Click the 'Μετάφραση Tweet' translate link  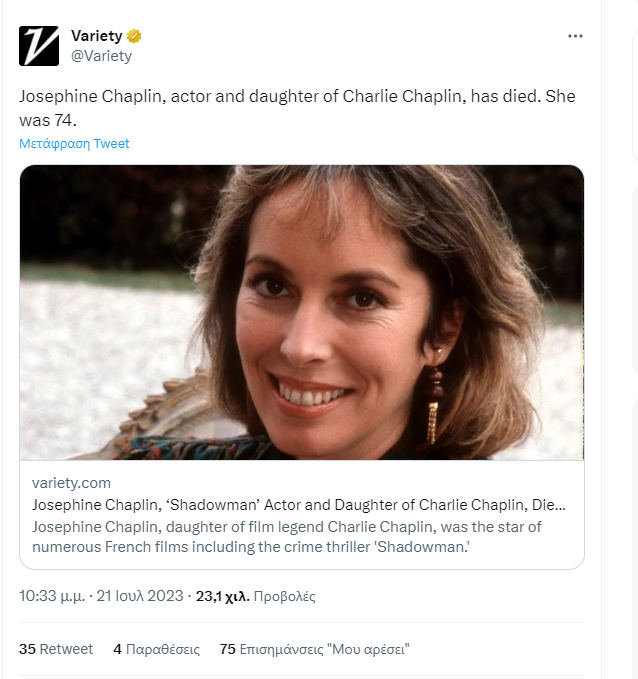click(x=74, y=143)
